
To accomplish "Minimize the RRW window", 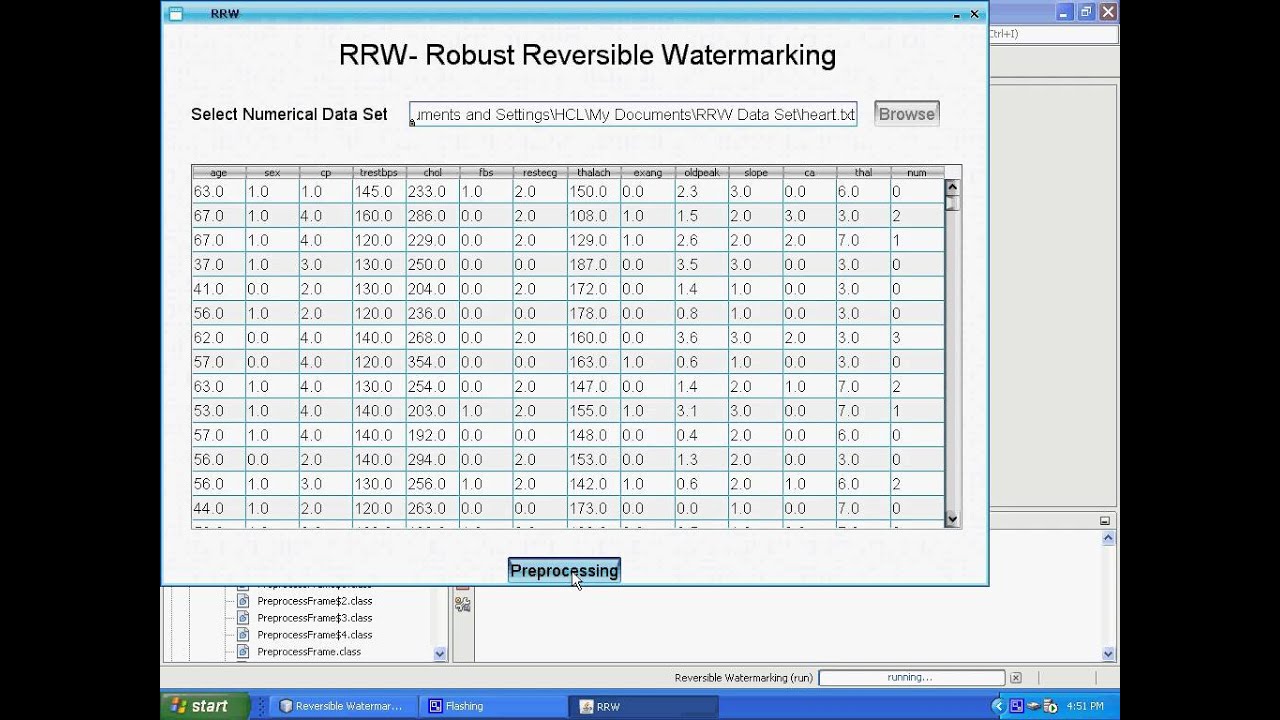I will (x=956, y=15).
